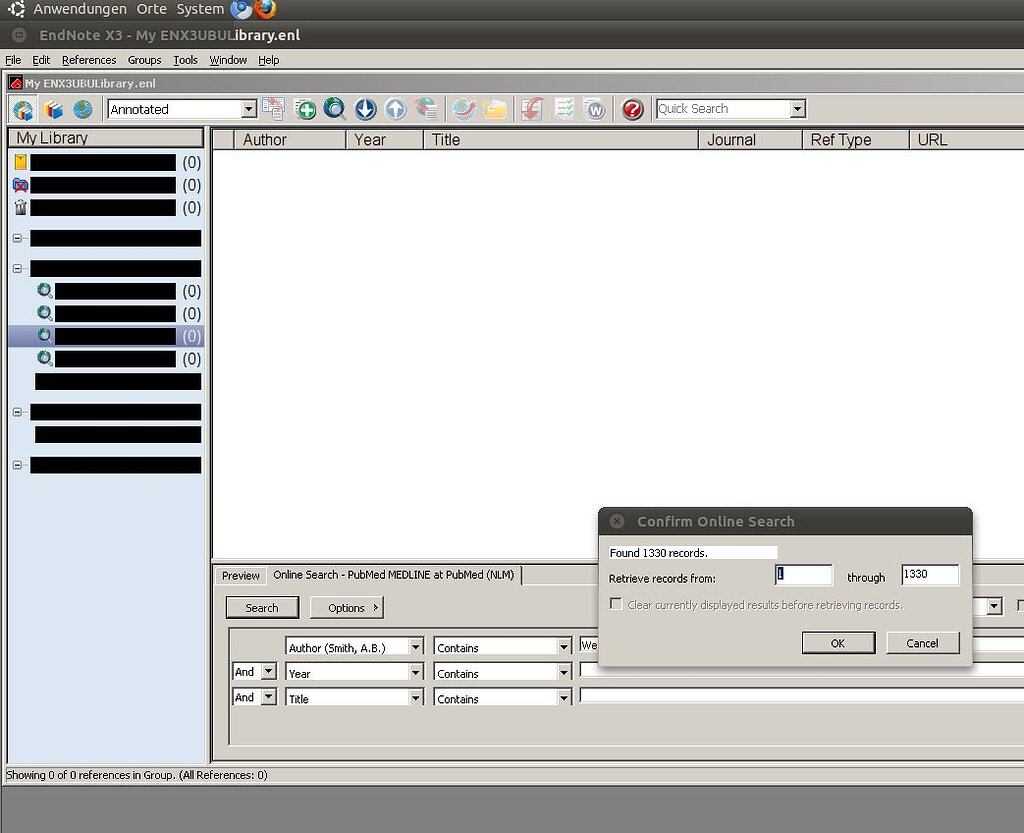
Task: Switch to the Preview tab
Action: point(240,575)
